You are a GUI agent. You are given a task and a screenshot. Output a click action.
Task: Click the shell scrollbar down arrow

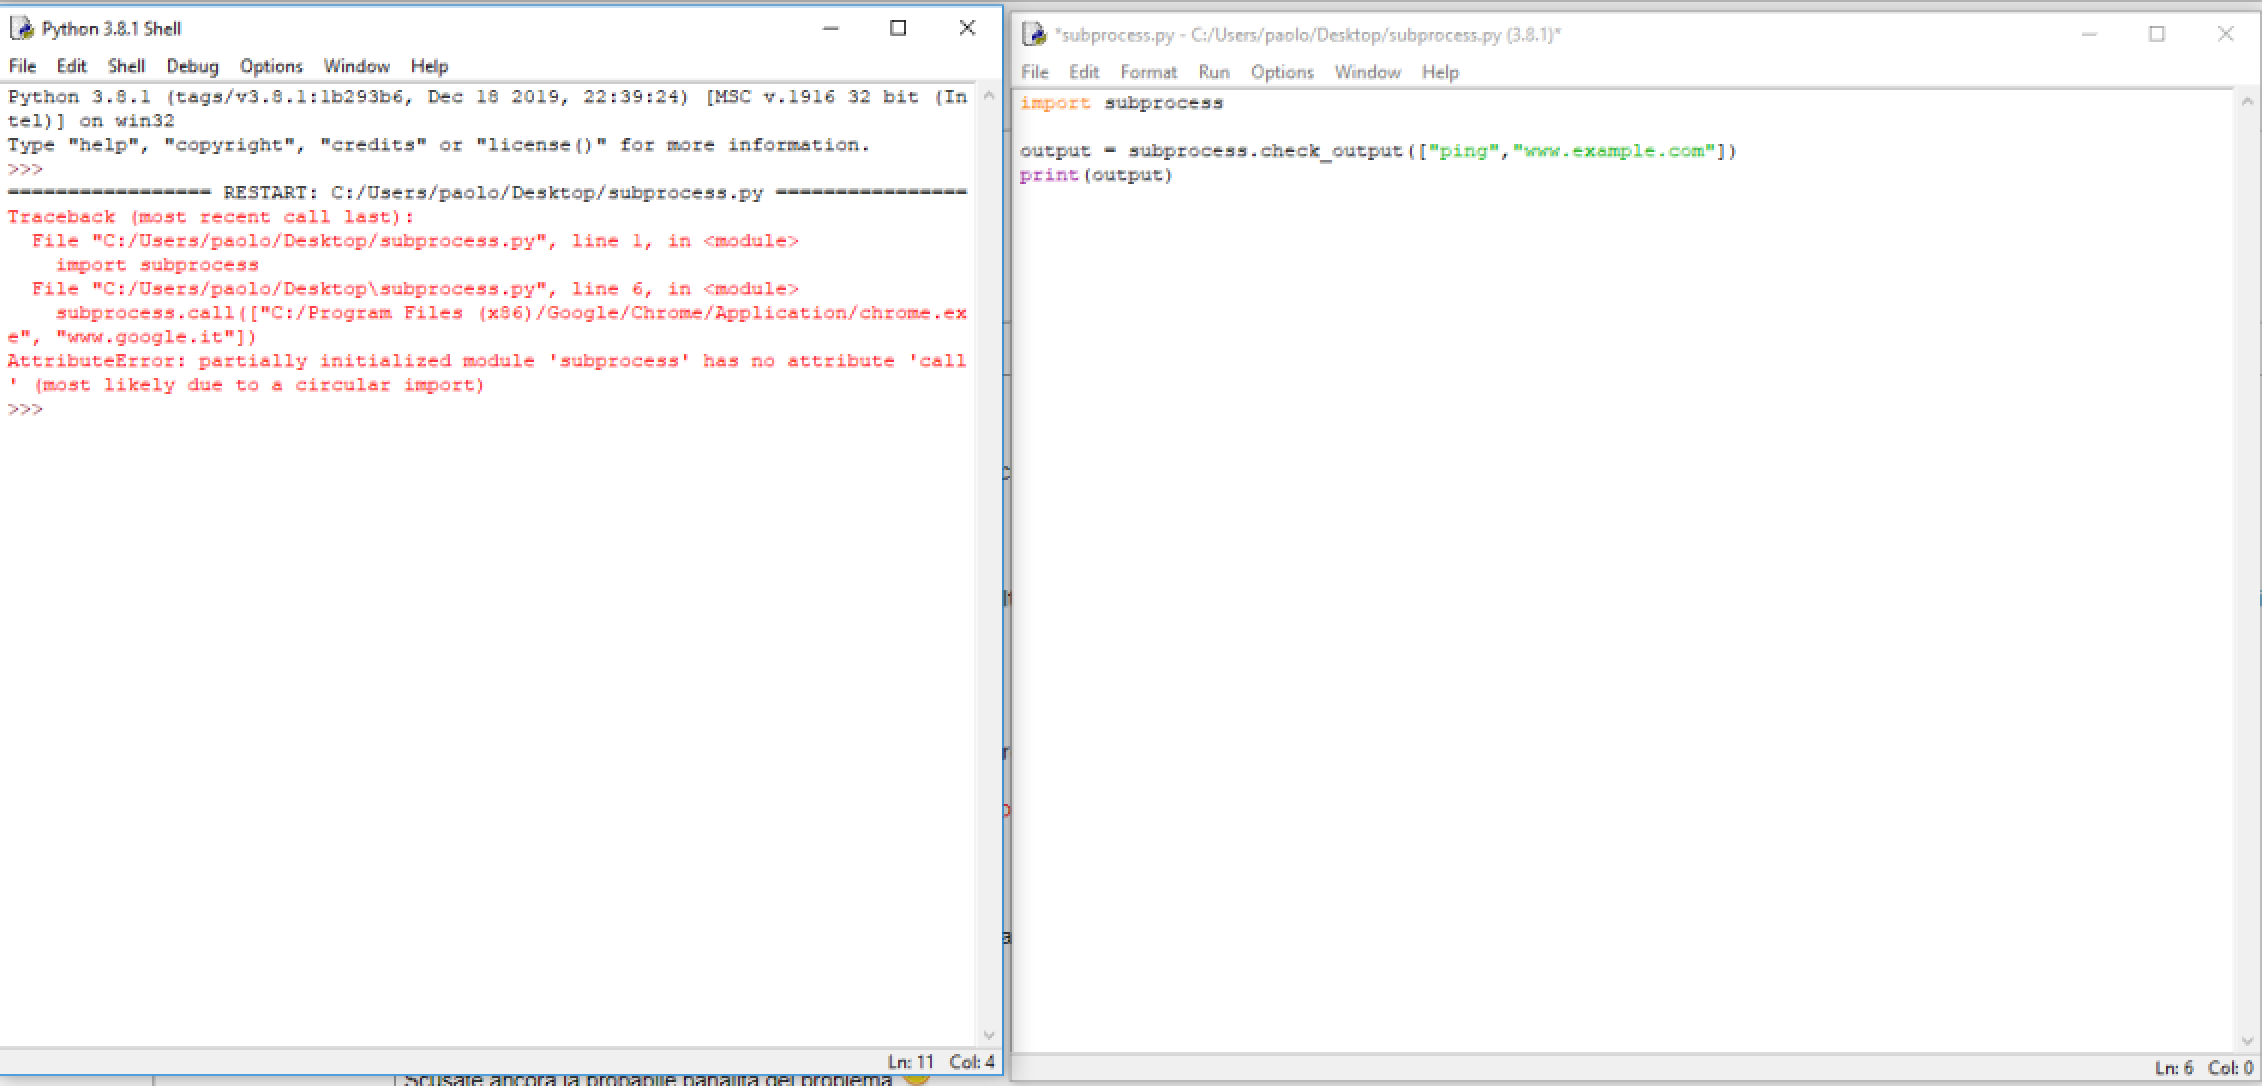tap(989, 1035)
